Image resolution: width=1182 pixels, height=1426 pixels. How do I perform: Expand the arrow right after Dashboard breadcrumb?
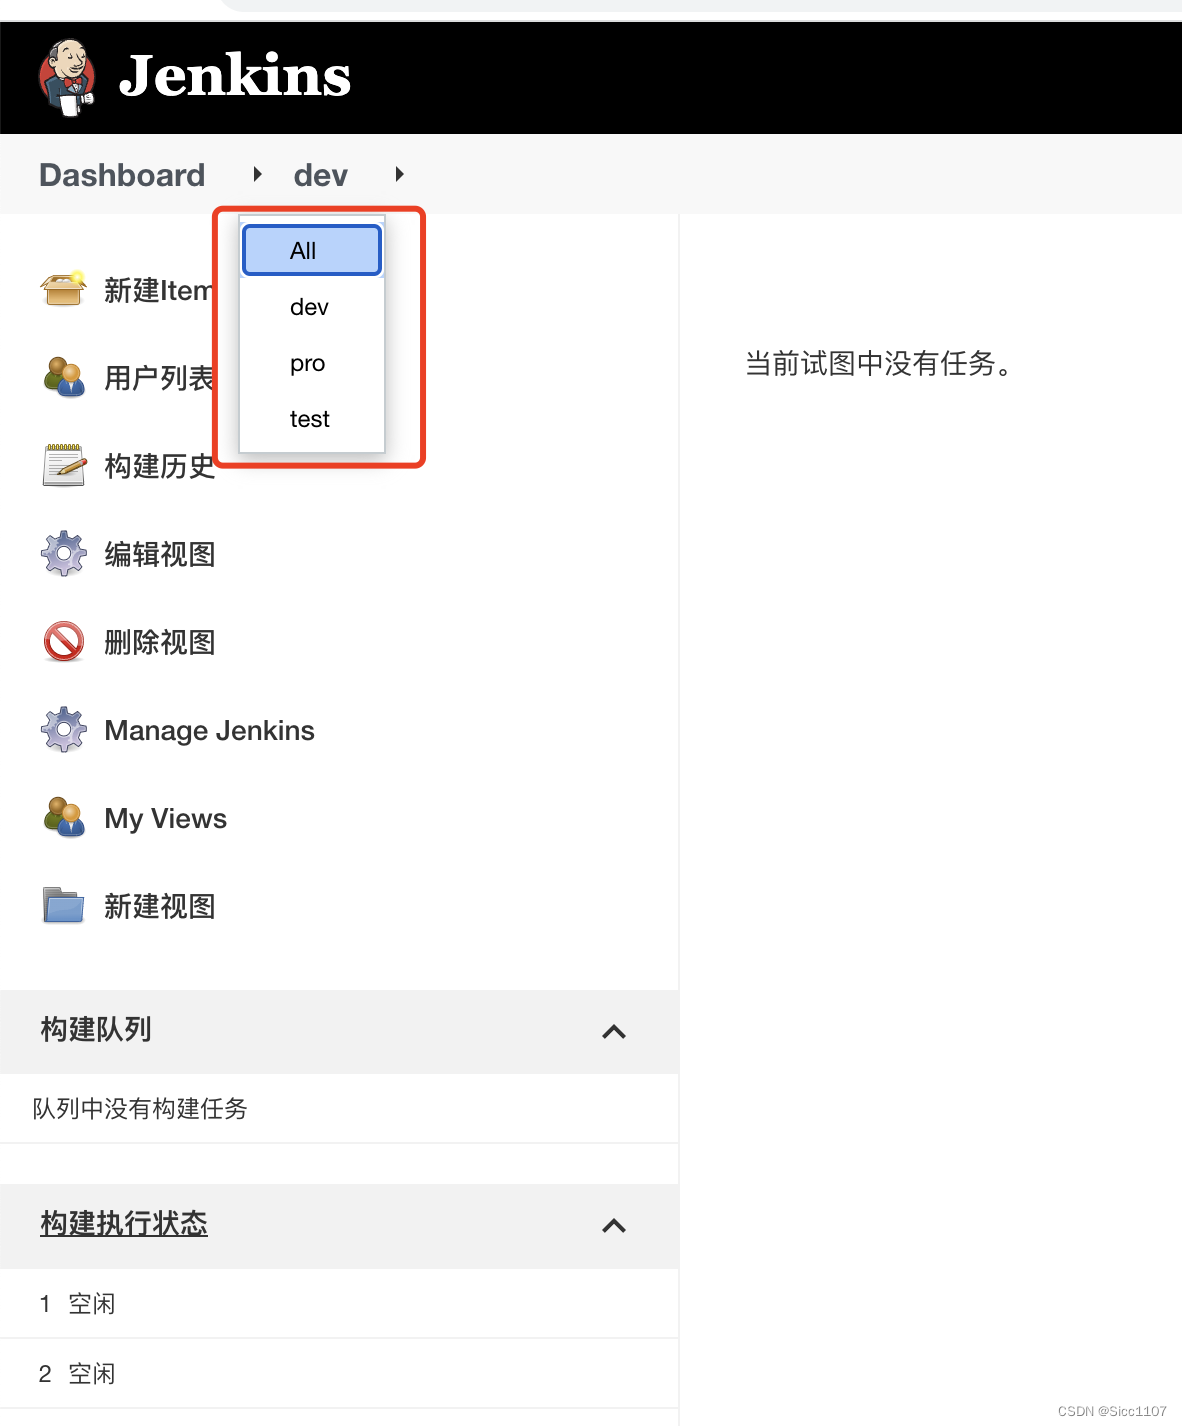point(257,174)
